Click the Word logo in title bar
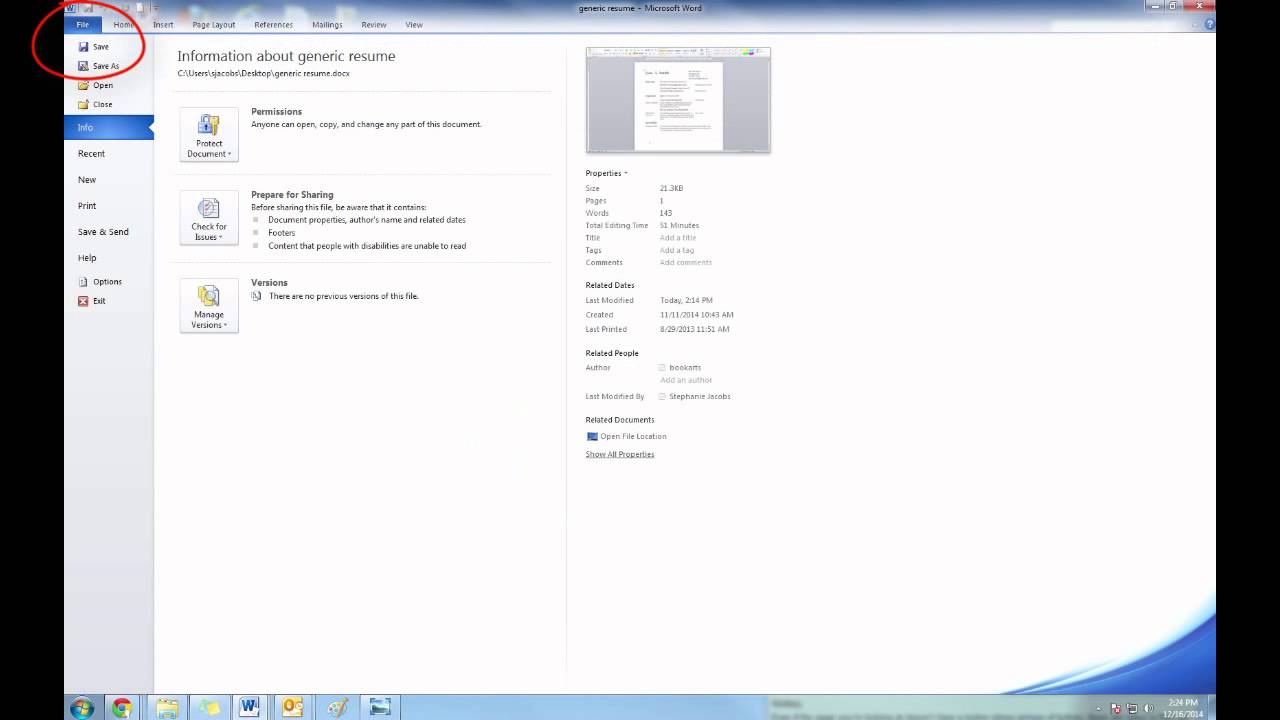Screen dimensions: 1280x720 click(x=71, y=8)
